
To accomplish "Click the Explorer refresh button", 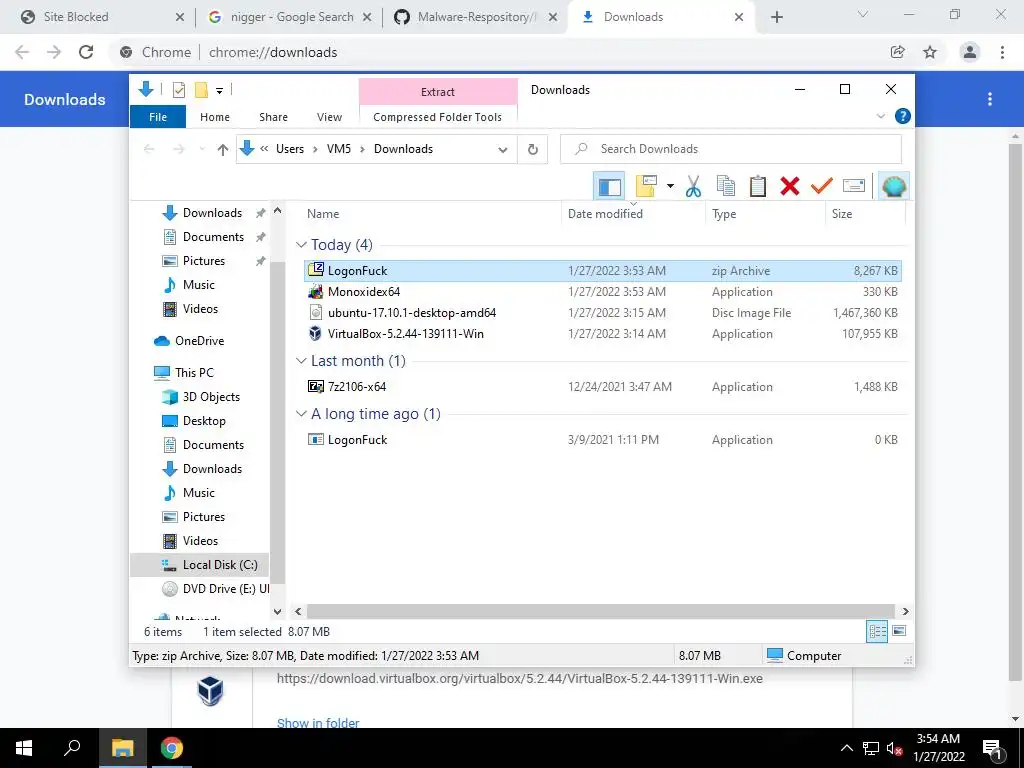I will (533, 150).
